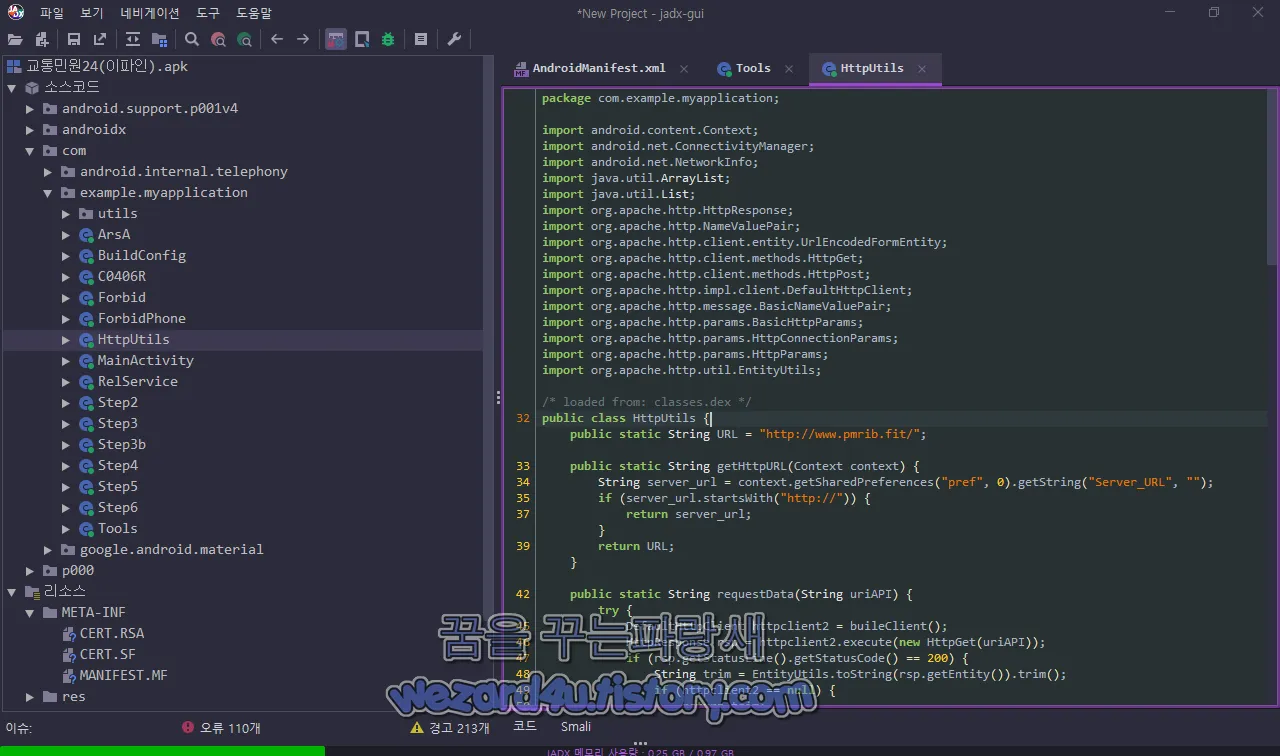Navigate back with left arrow

click(277, 40)
